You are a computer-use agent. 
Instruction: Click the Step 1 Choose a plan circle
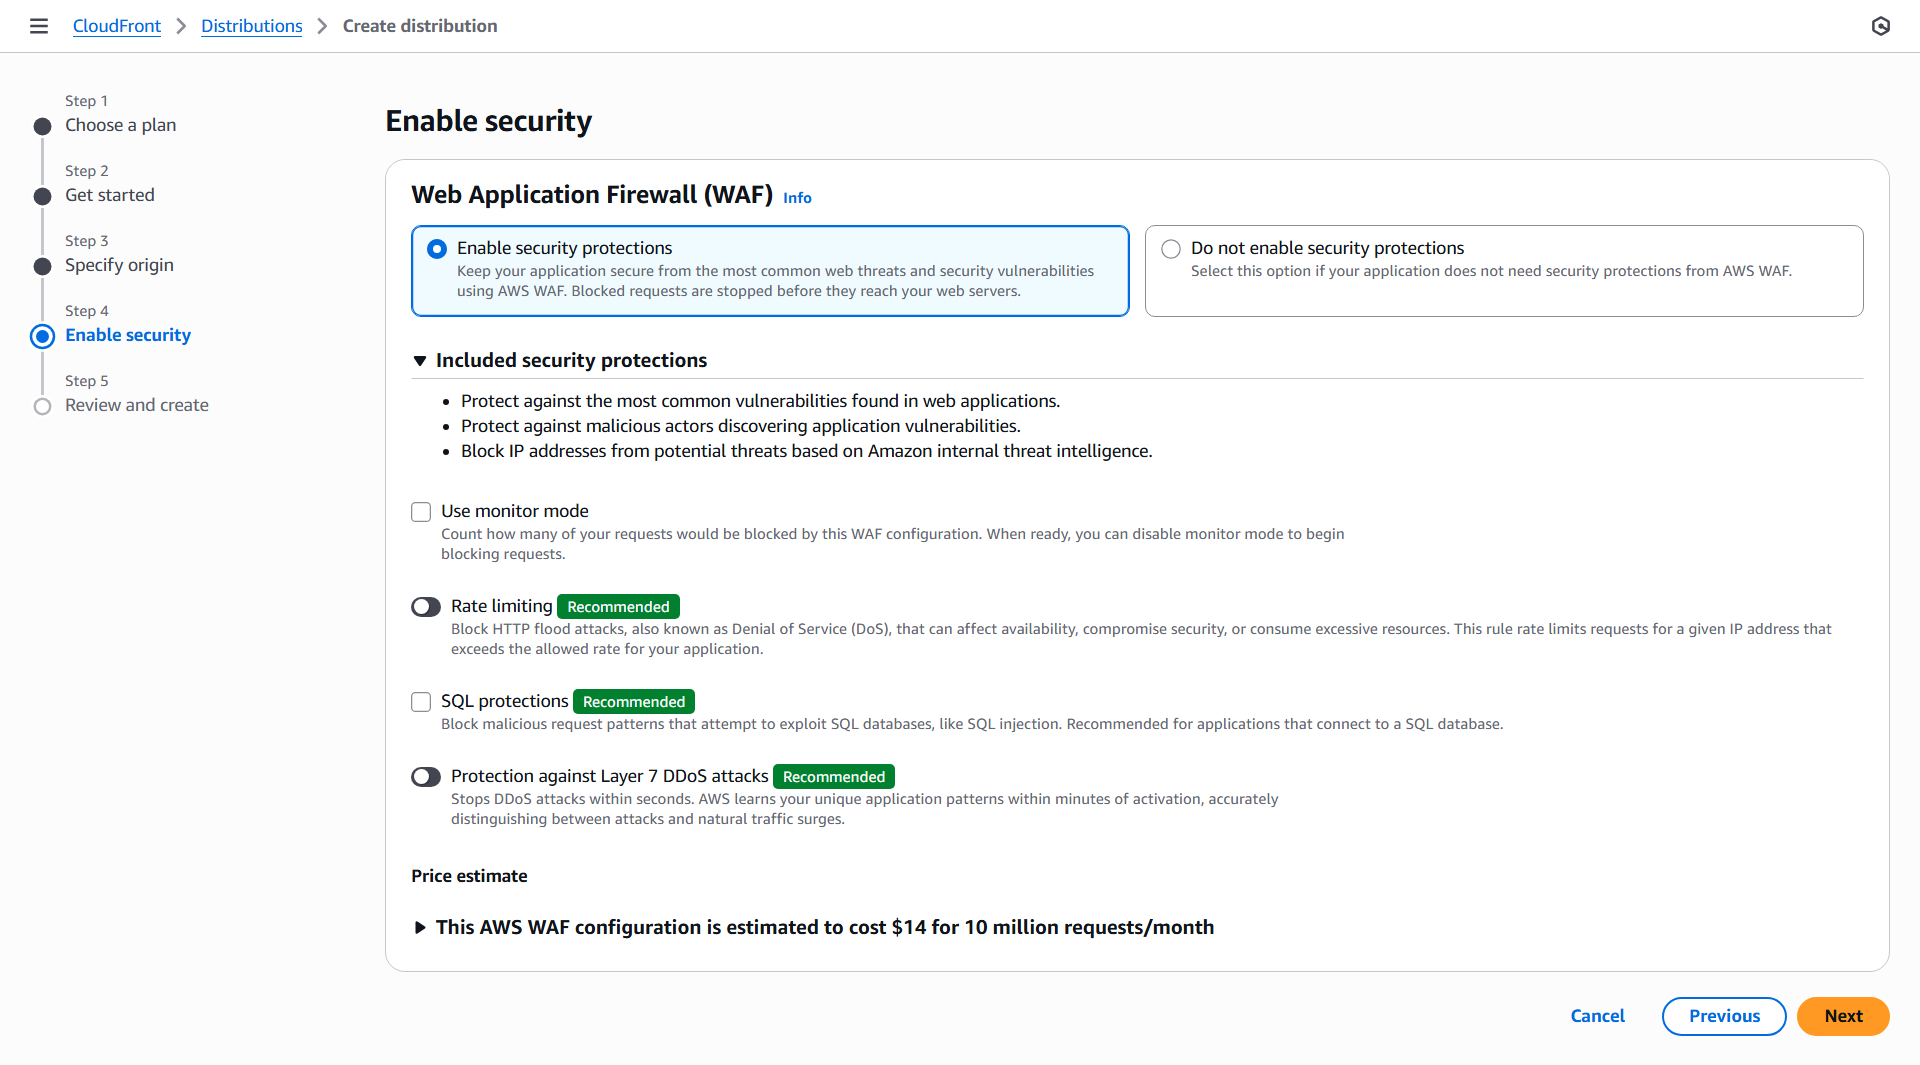click(42, 126)
